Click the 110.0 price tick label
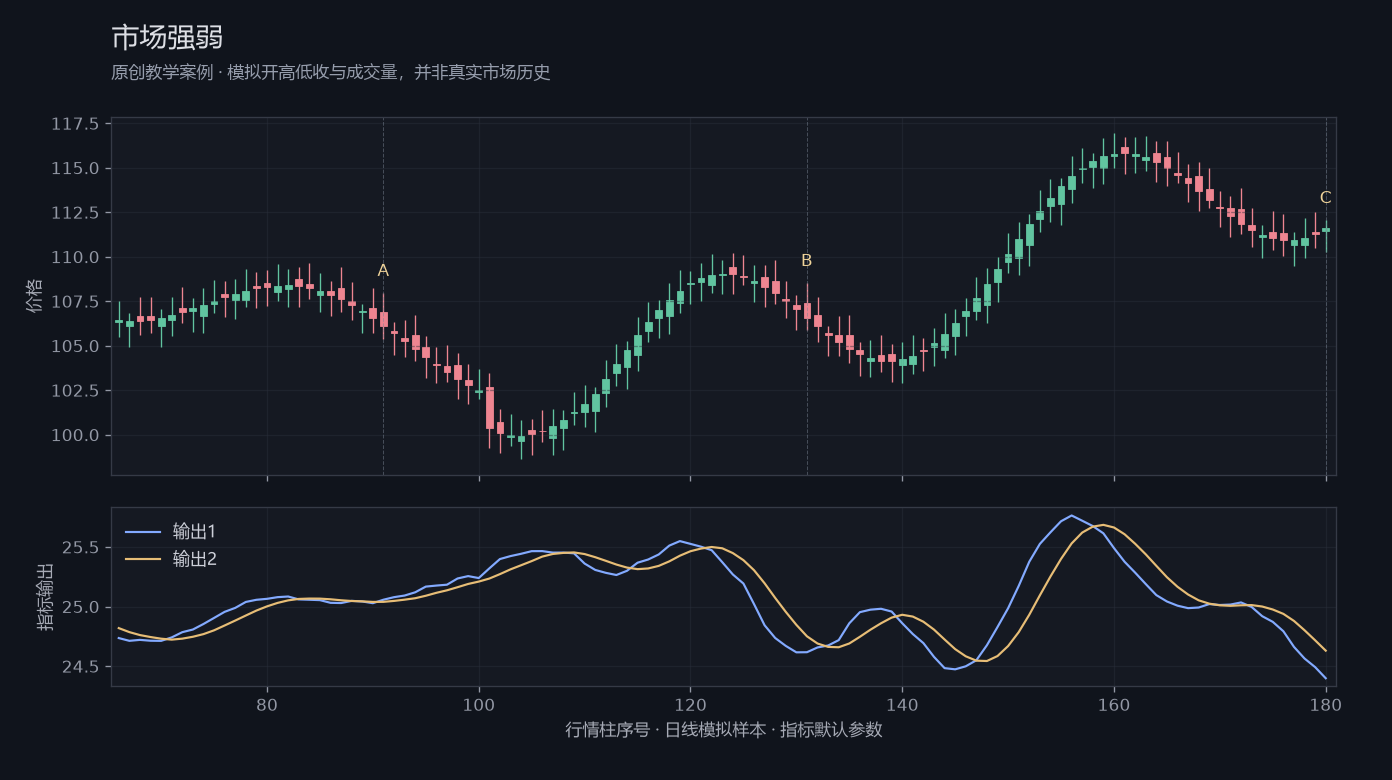This screenshot has width=1392, height=780. 75,257
